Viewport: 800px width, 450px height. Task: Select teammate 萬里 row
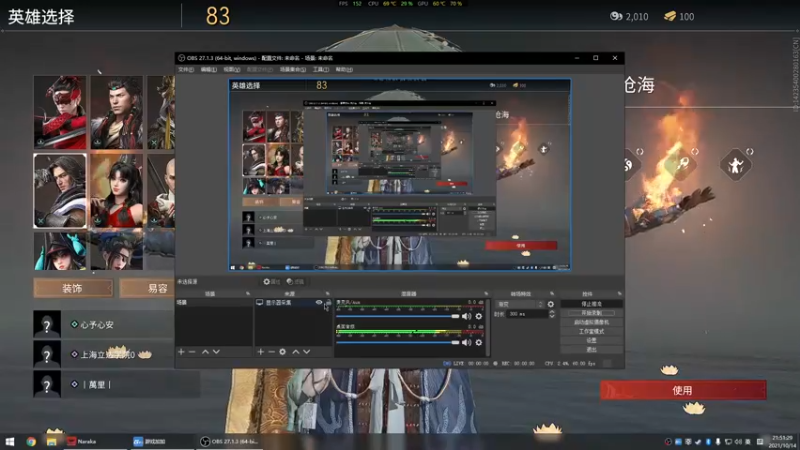click(x=116, y=384)
